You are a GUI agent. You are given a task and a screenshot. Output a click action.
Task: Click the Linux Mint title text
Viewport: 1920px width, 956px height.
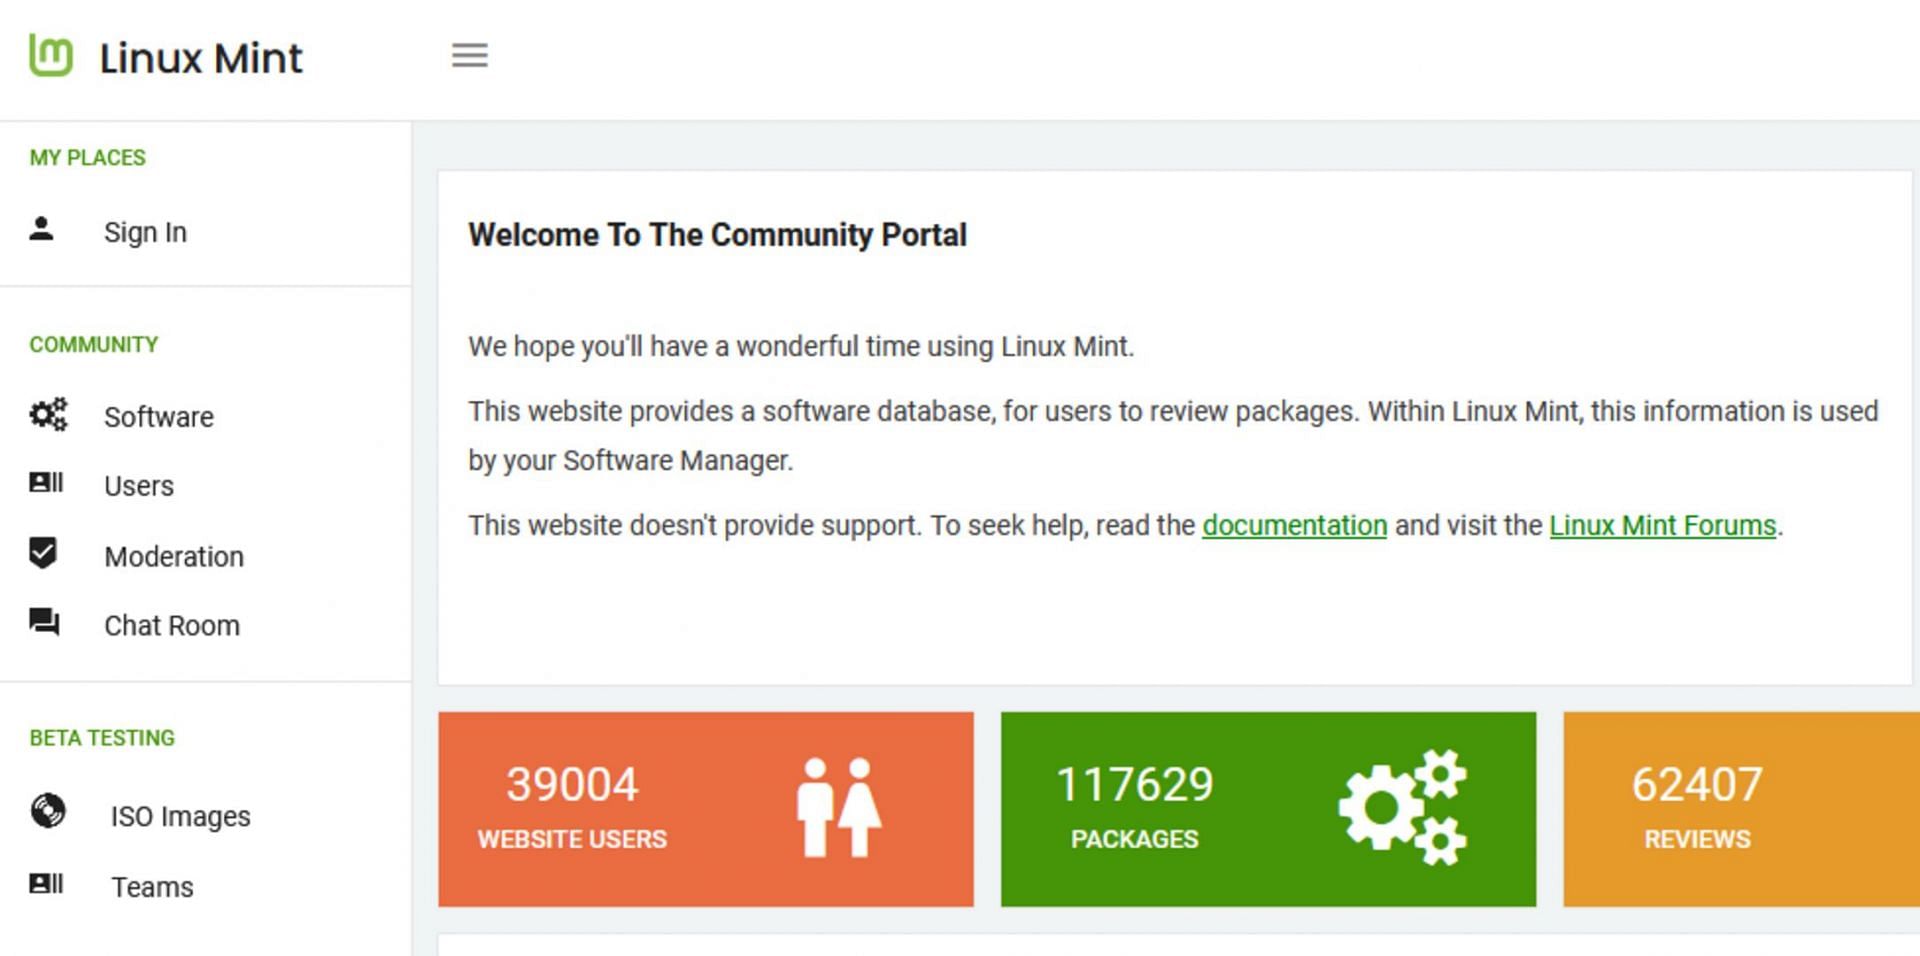pyautogui.click(x=201, y=58)
